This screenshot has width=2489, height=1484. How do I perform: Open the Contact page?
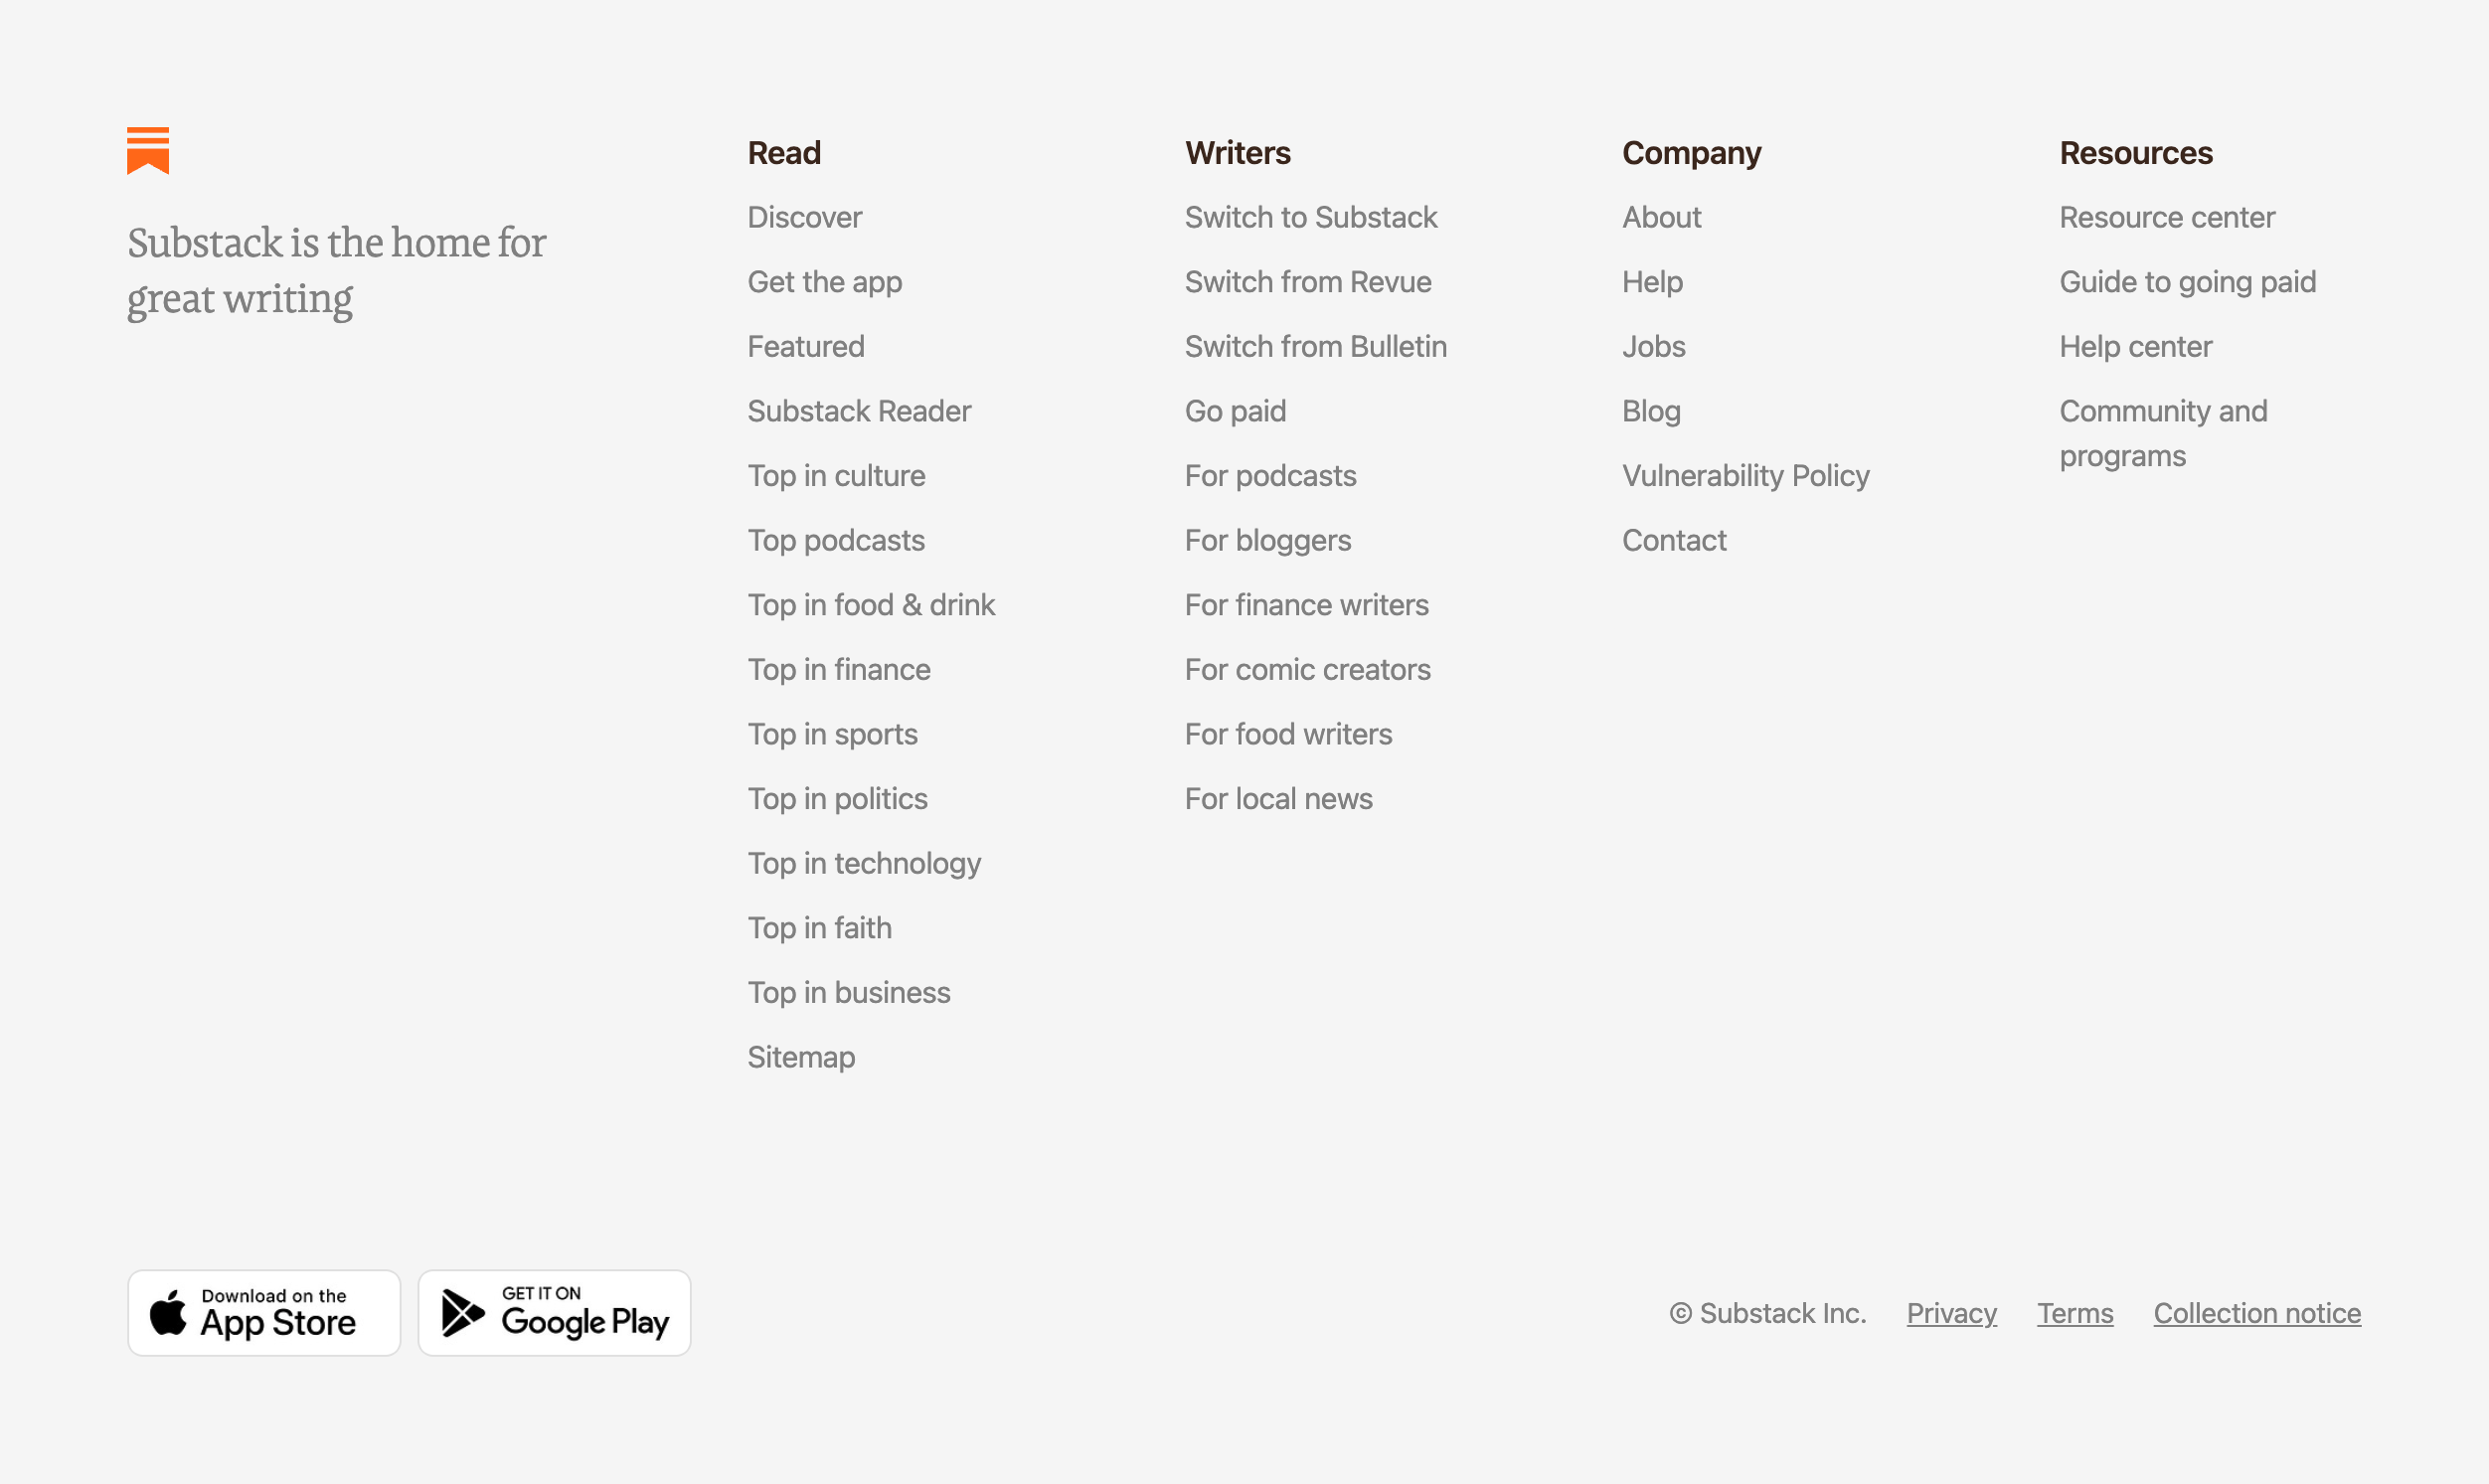1674,540
